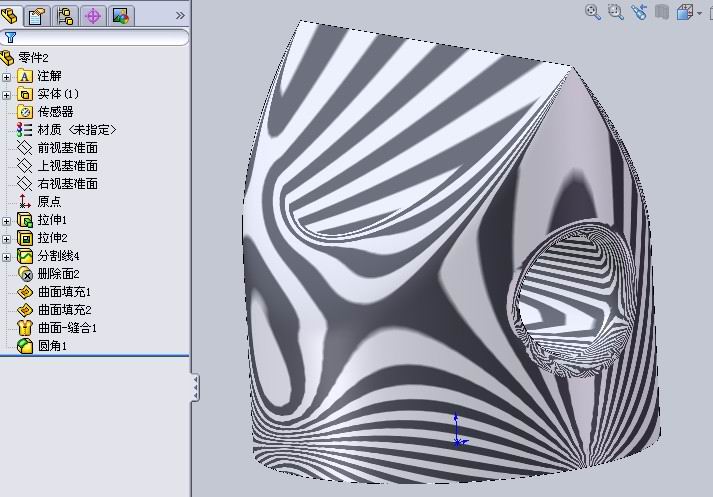Click the Zoom to Area view icon
The width and height of the screenshot is (713, 497).
point(616,12)
